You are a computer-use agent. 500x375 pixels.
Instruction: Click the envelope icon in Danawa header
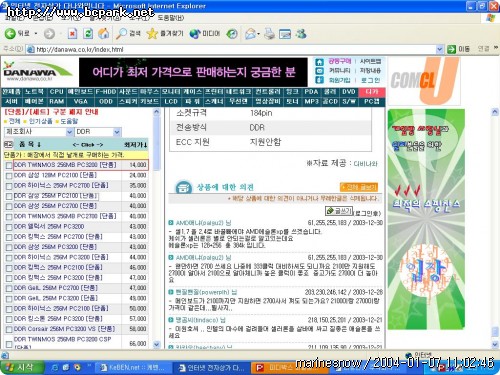click(x=319, y=71)
